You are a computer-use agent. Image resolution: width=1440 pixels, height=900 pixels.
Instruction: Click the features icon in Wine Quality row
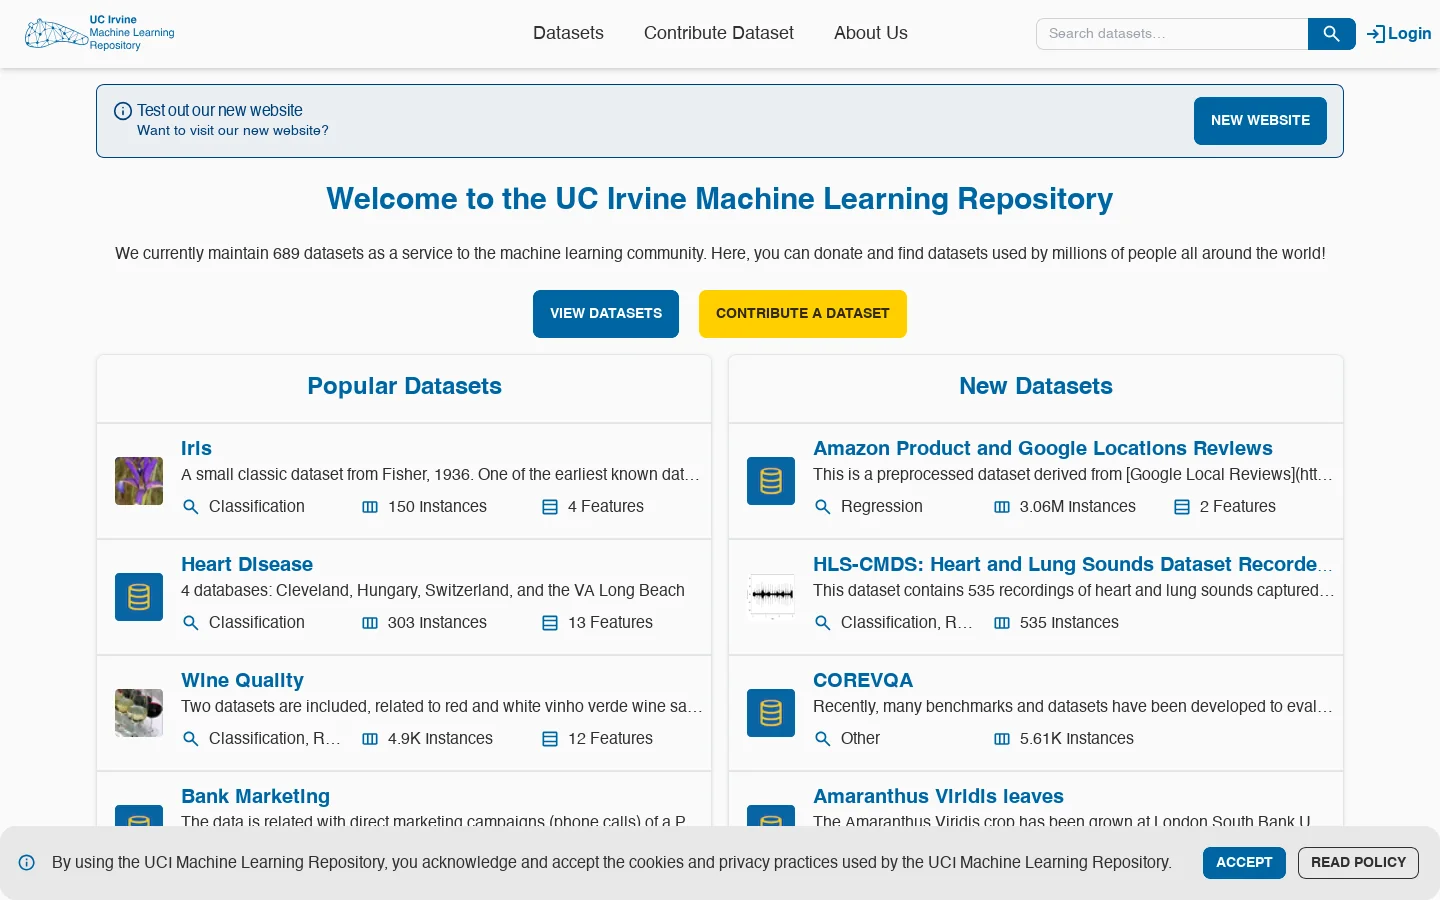click(550, 739)
